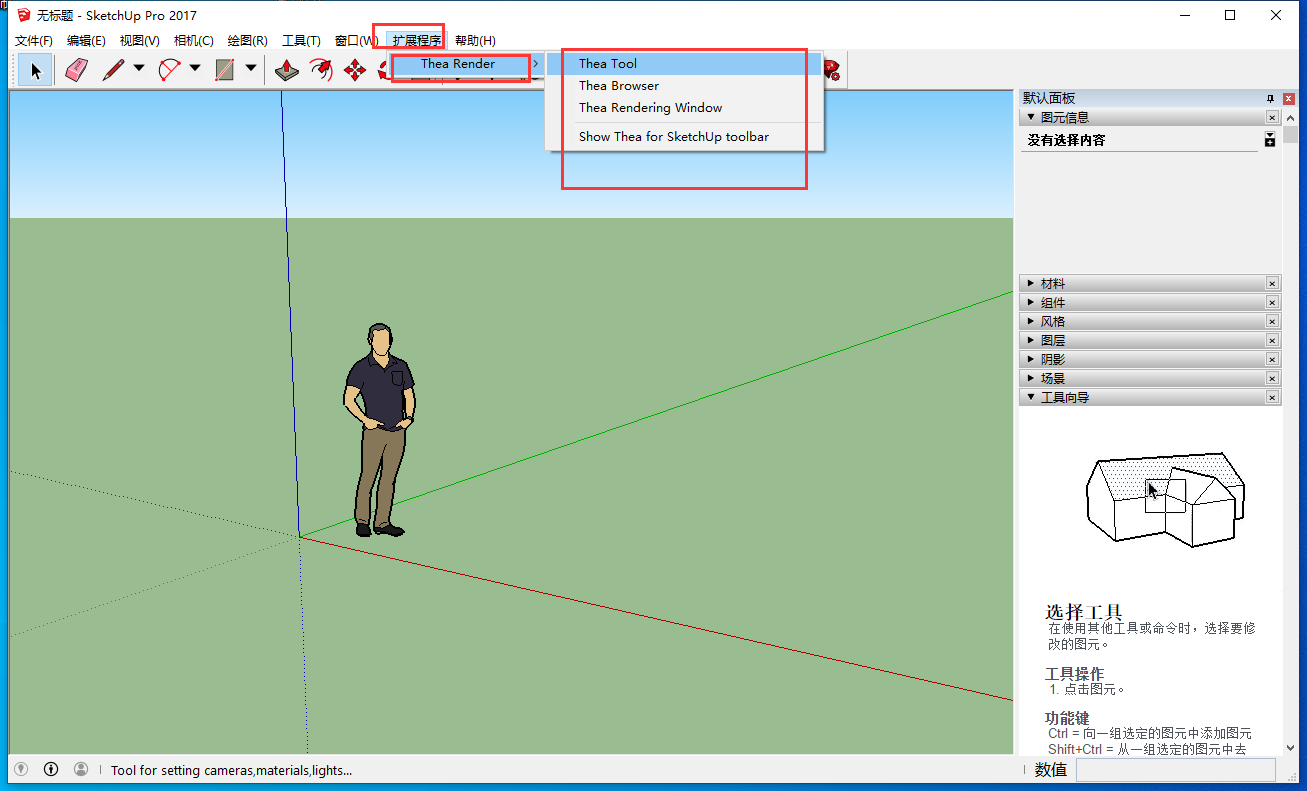
Task: Pin the 默认面板 tray with pushpin
Action: pos(1271,98)
